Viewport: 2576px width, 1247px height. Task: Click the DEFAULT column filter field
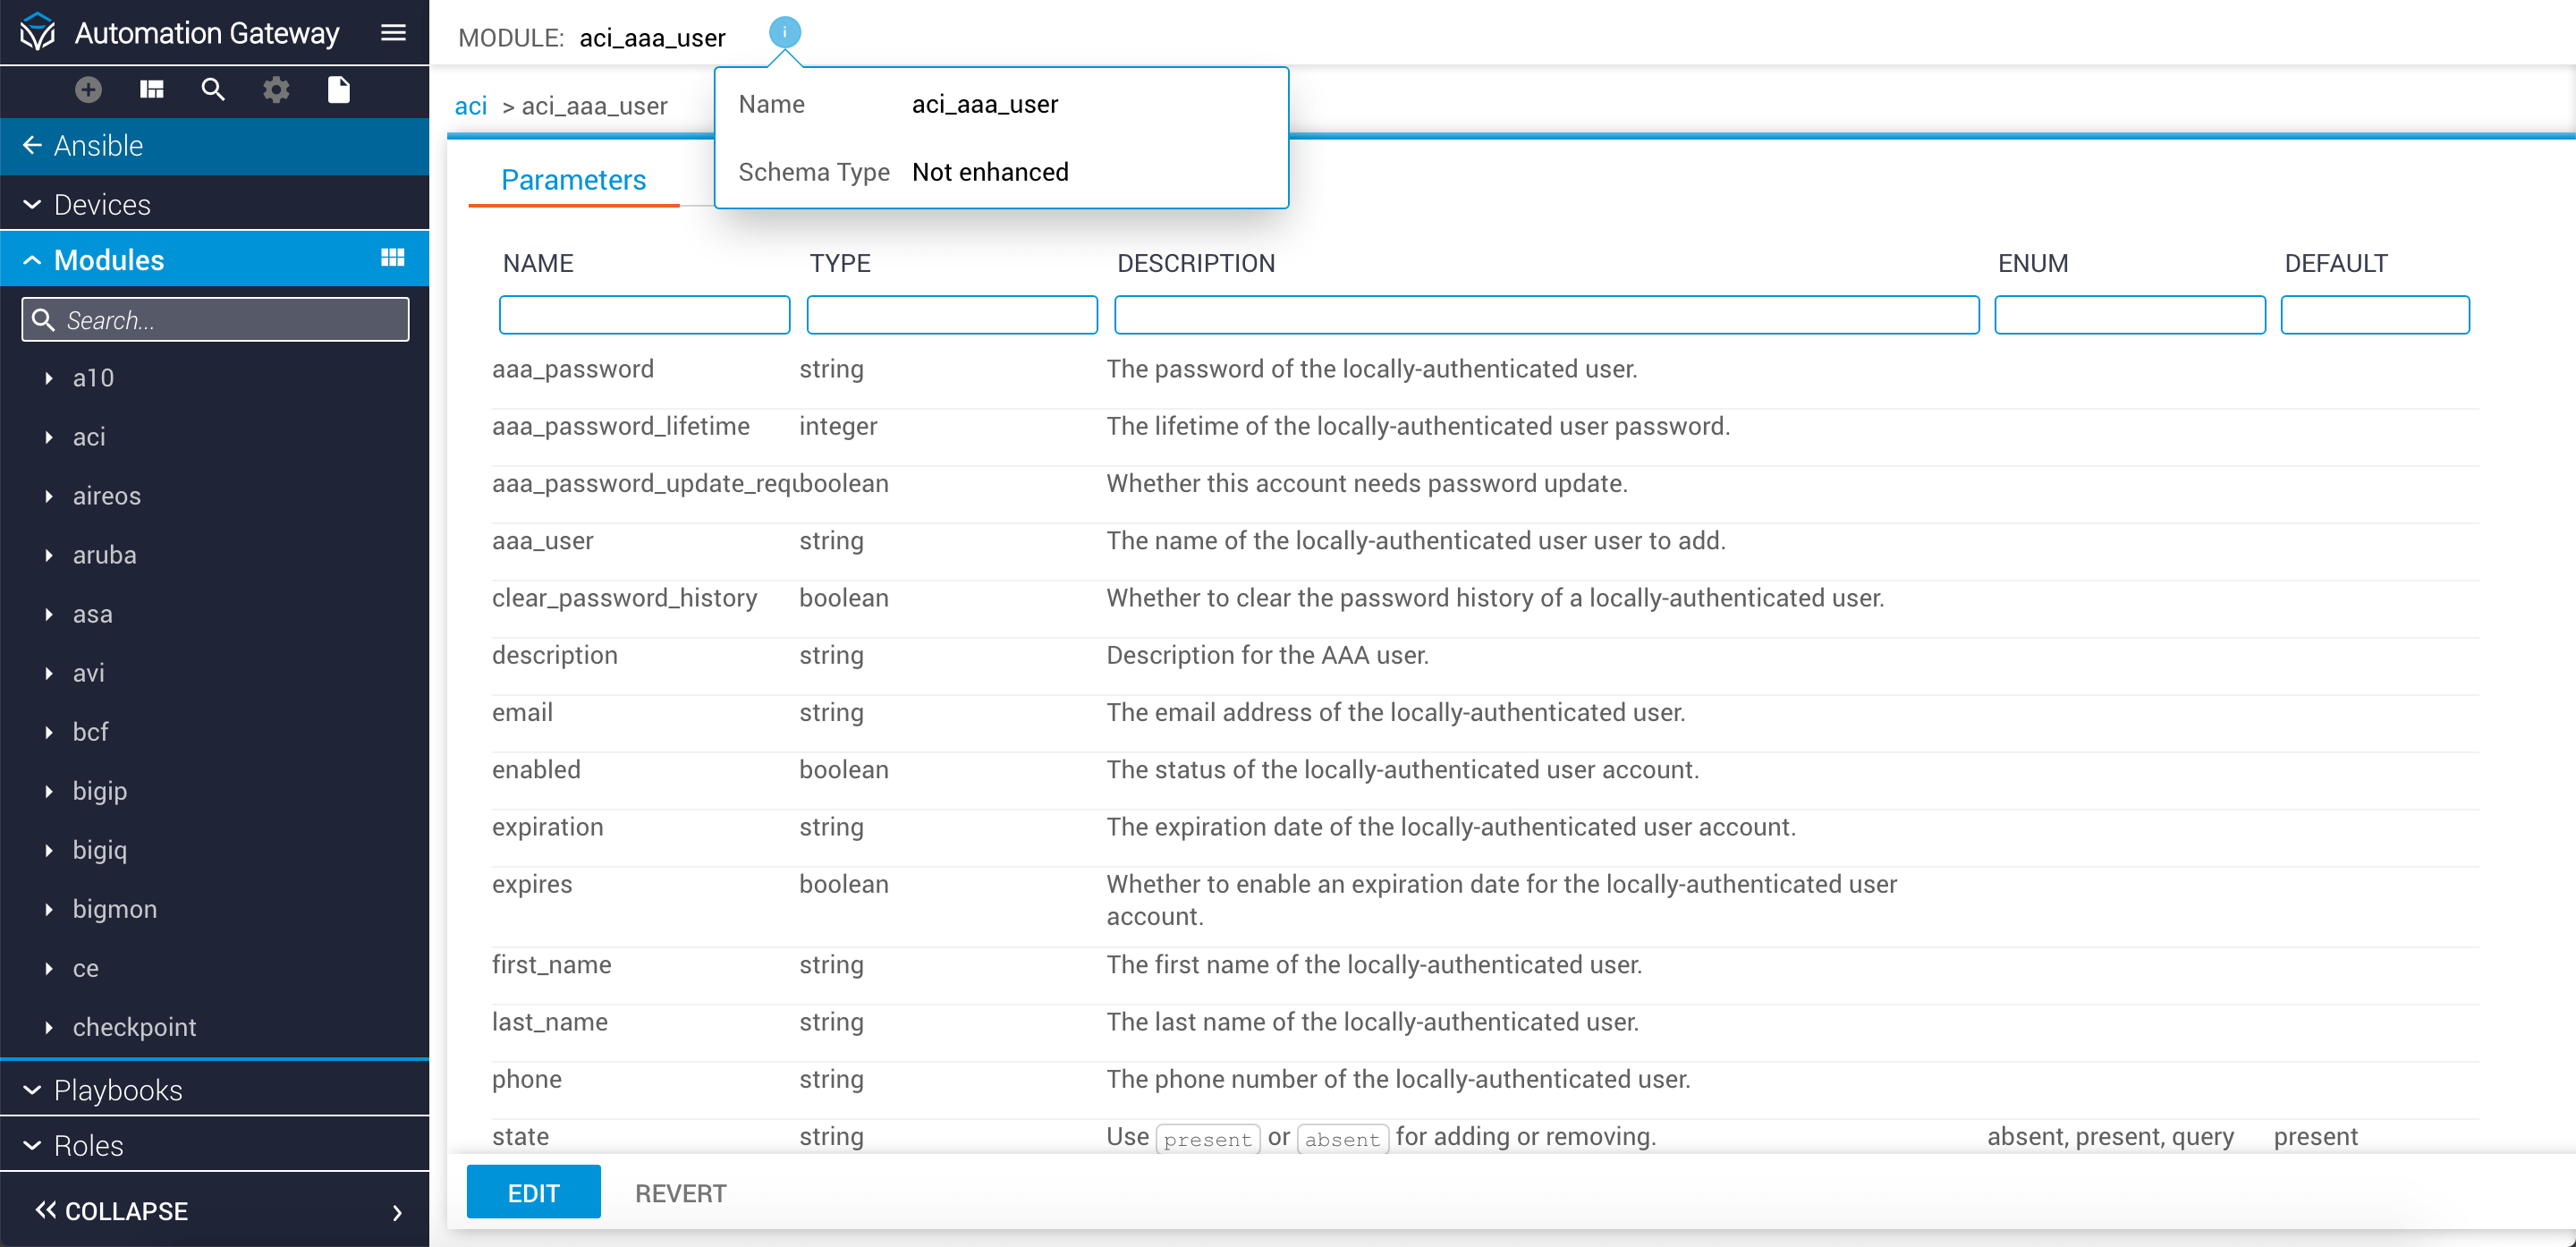pos(2375,315)
